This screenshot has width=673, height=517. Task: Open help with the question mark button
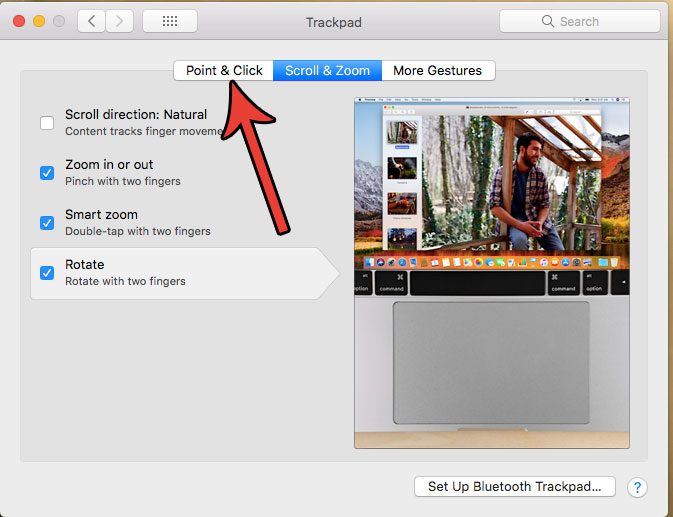click(638, 487)
